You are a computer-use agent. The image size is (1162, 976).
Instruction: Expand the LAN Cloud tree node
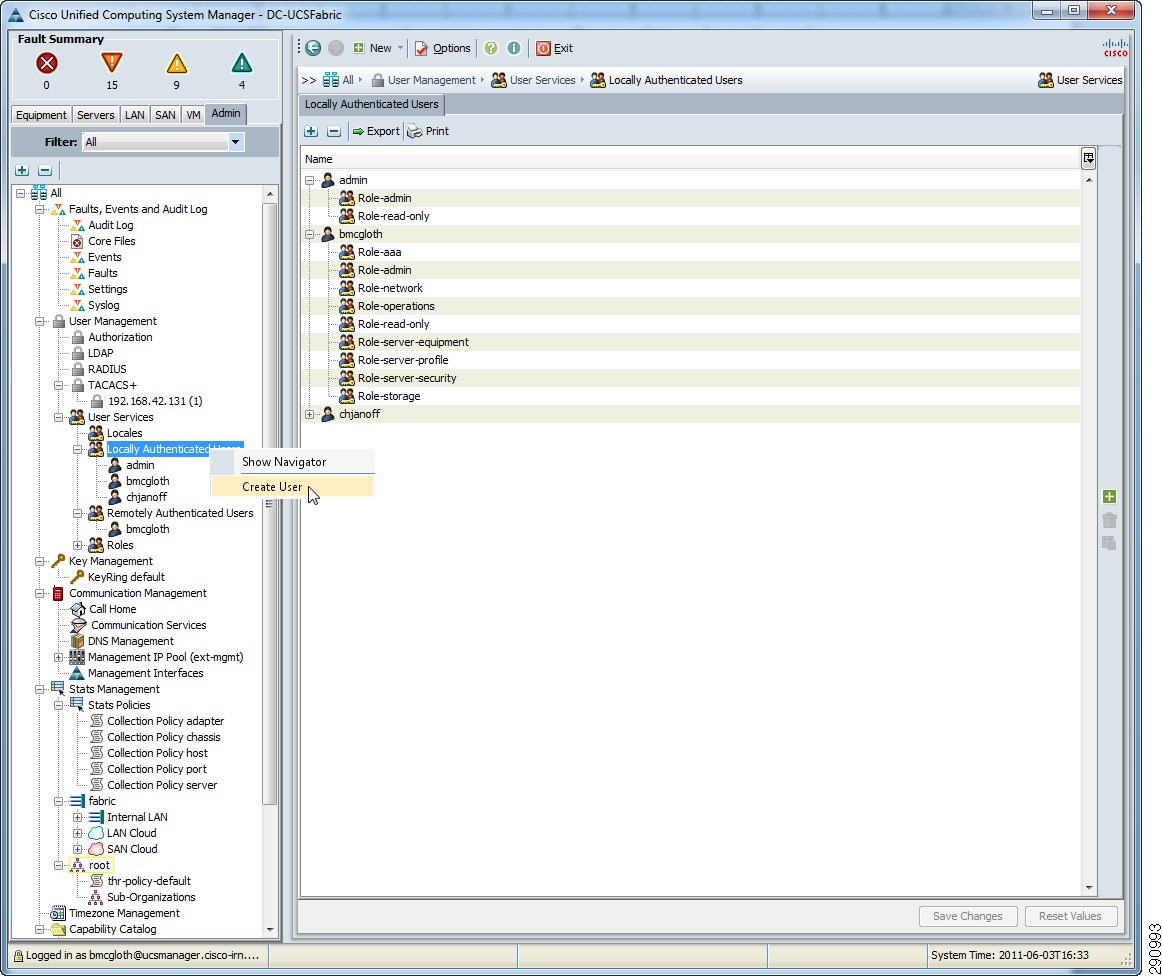point(77,833)
